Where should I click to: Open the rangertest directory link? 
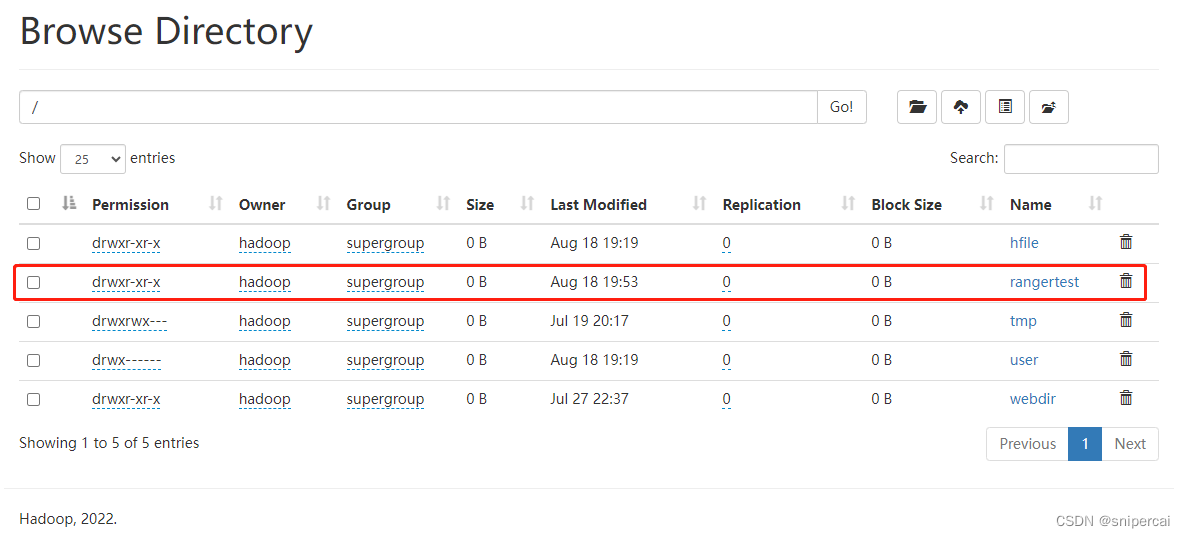(x=1044, y=283)
